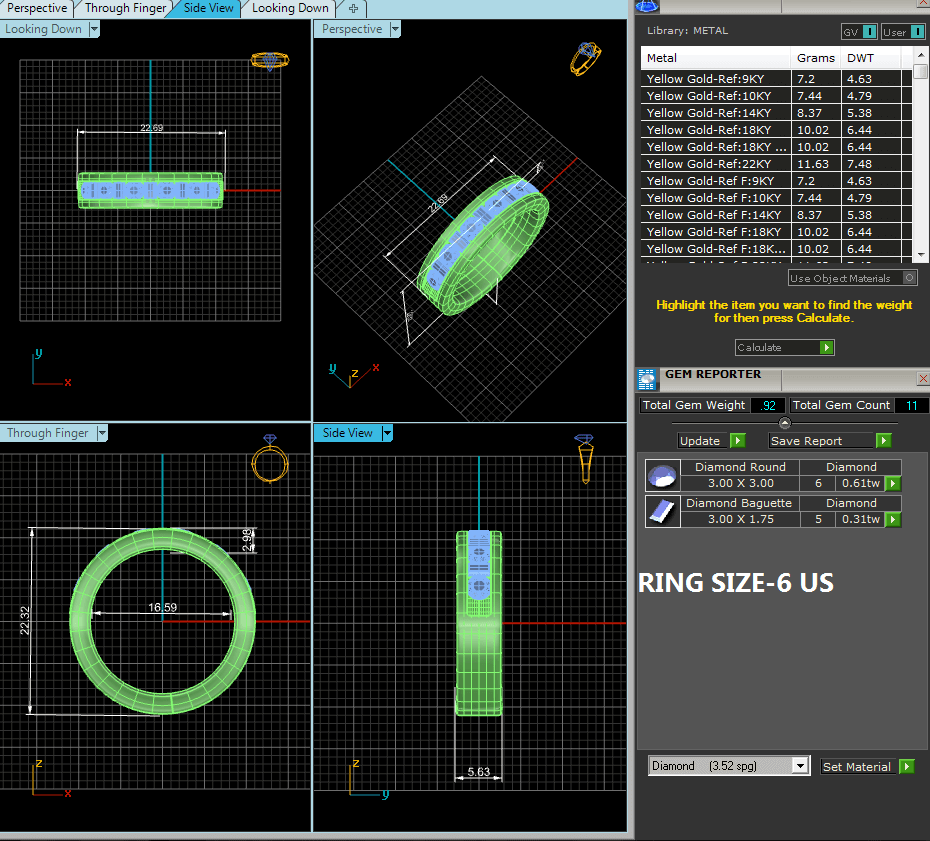
Task: Switch to the Perspective tab
Action: click(37, 8)
